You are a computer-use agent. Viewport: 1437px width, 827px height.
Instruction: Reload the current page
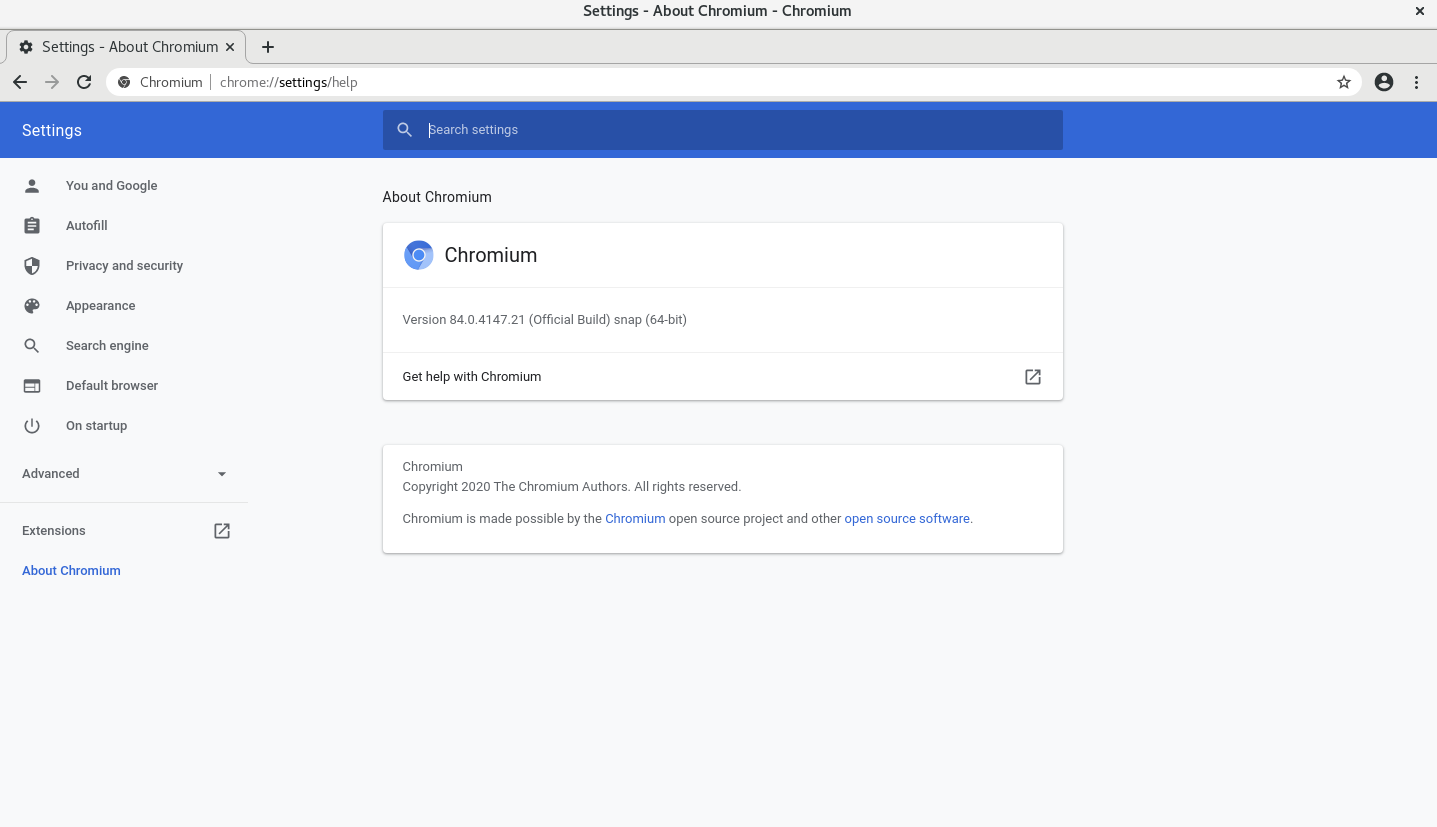[x=84, y=82]
